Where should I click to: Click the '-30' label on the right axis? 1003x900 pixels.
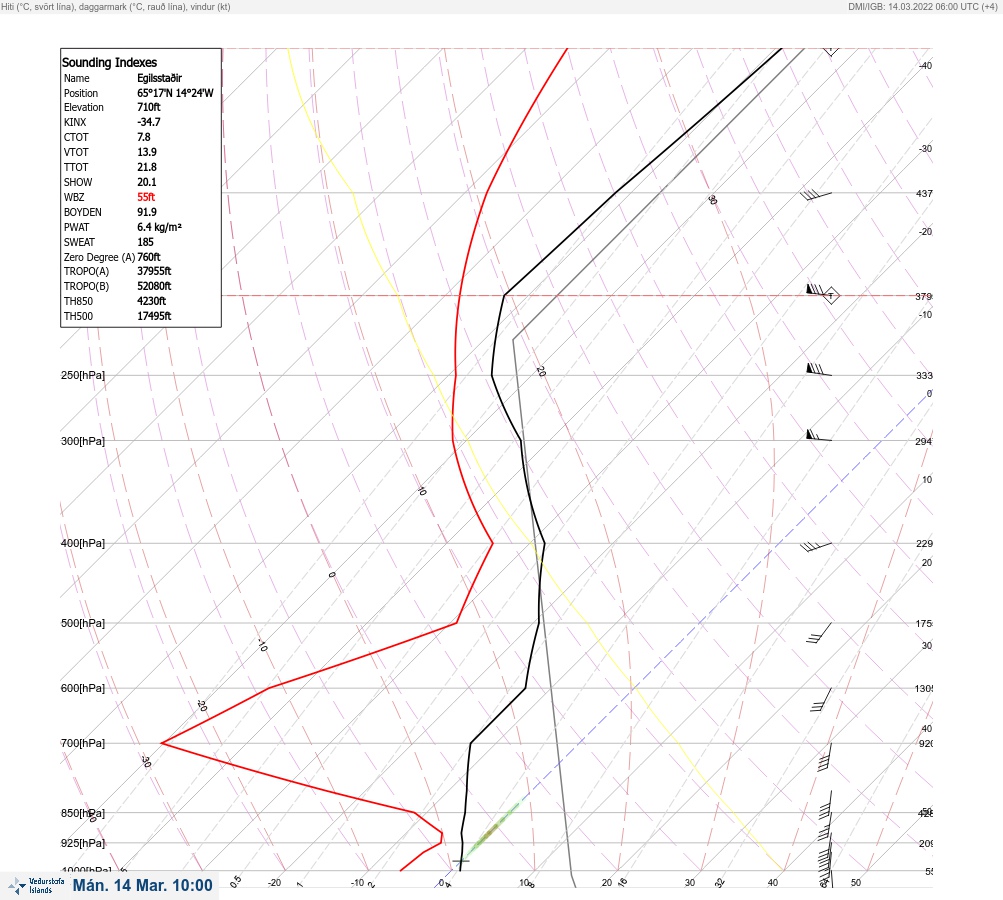(925, 148)
